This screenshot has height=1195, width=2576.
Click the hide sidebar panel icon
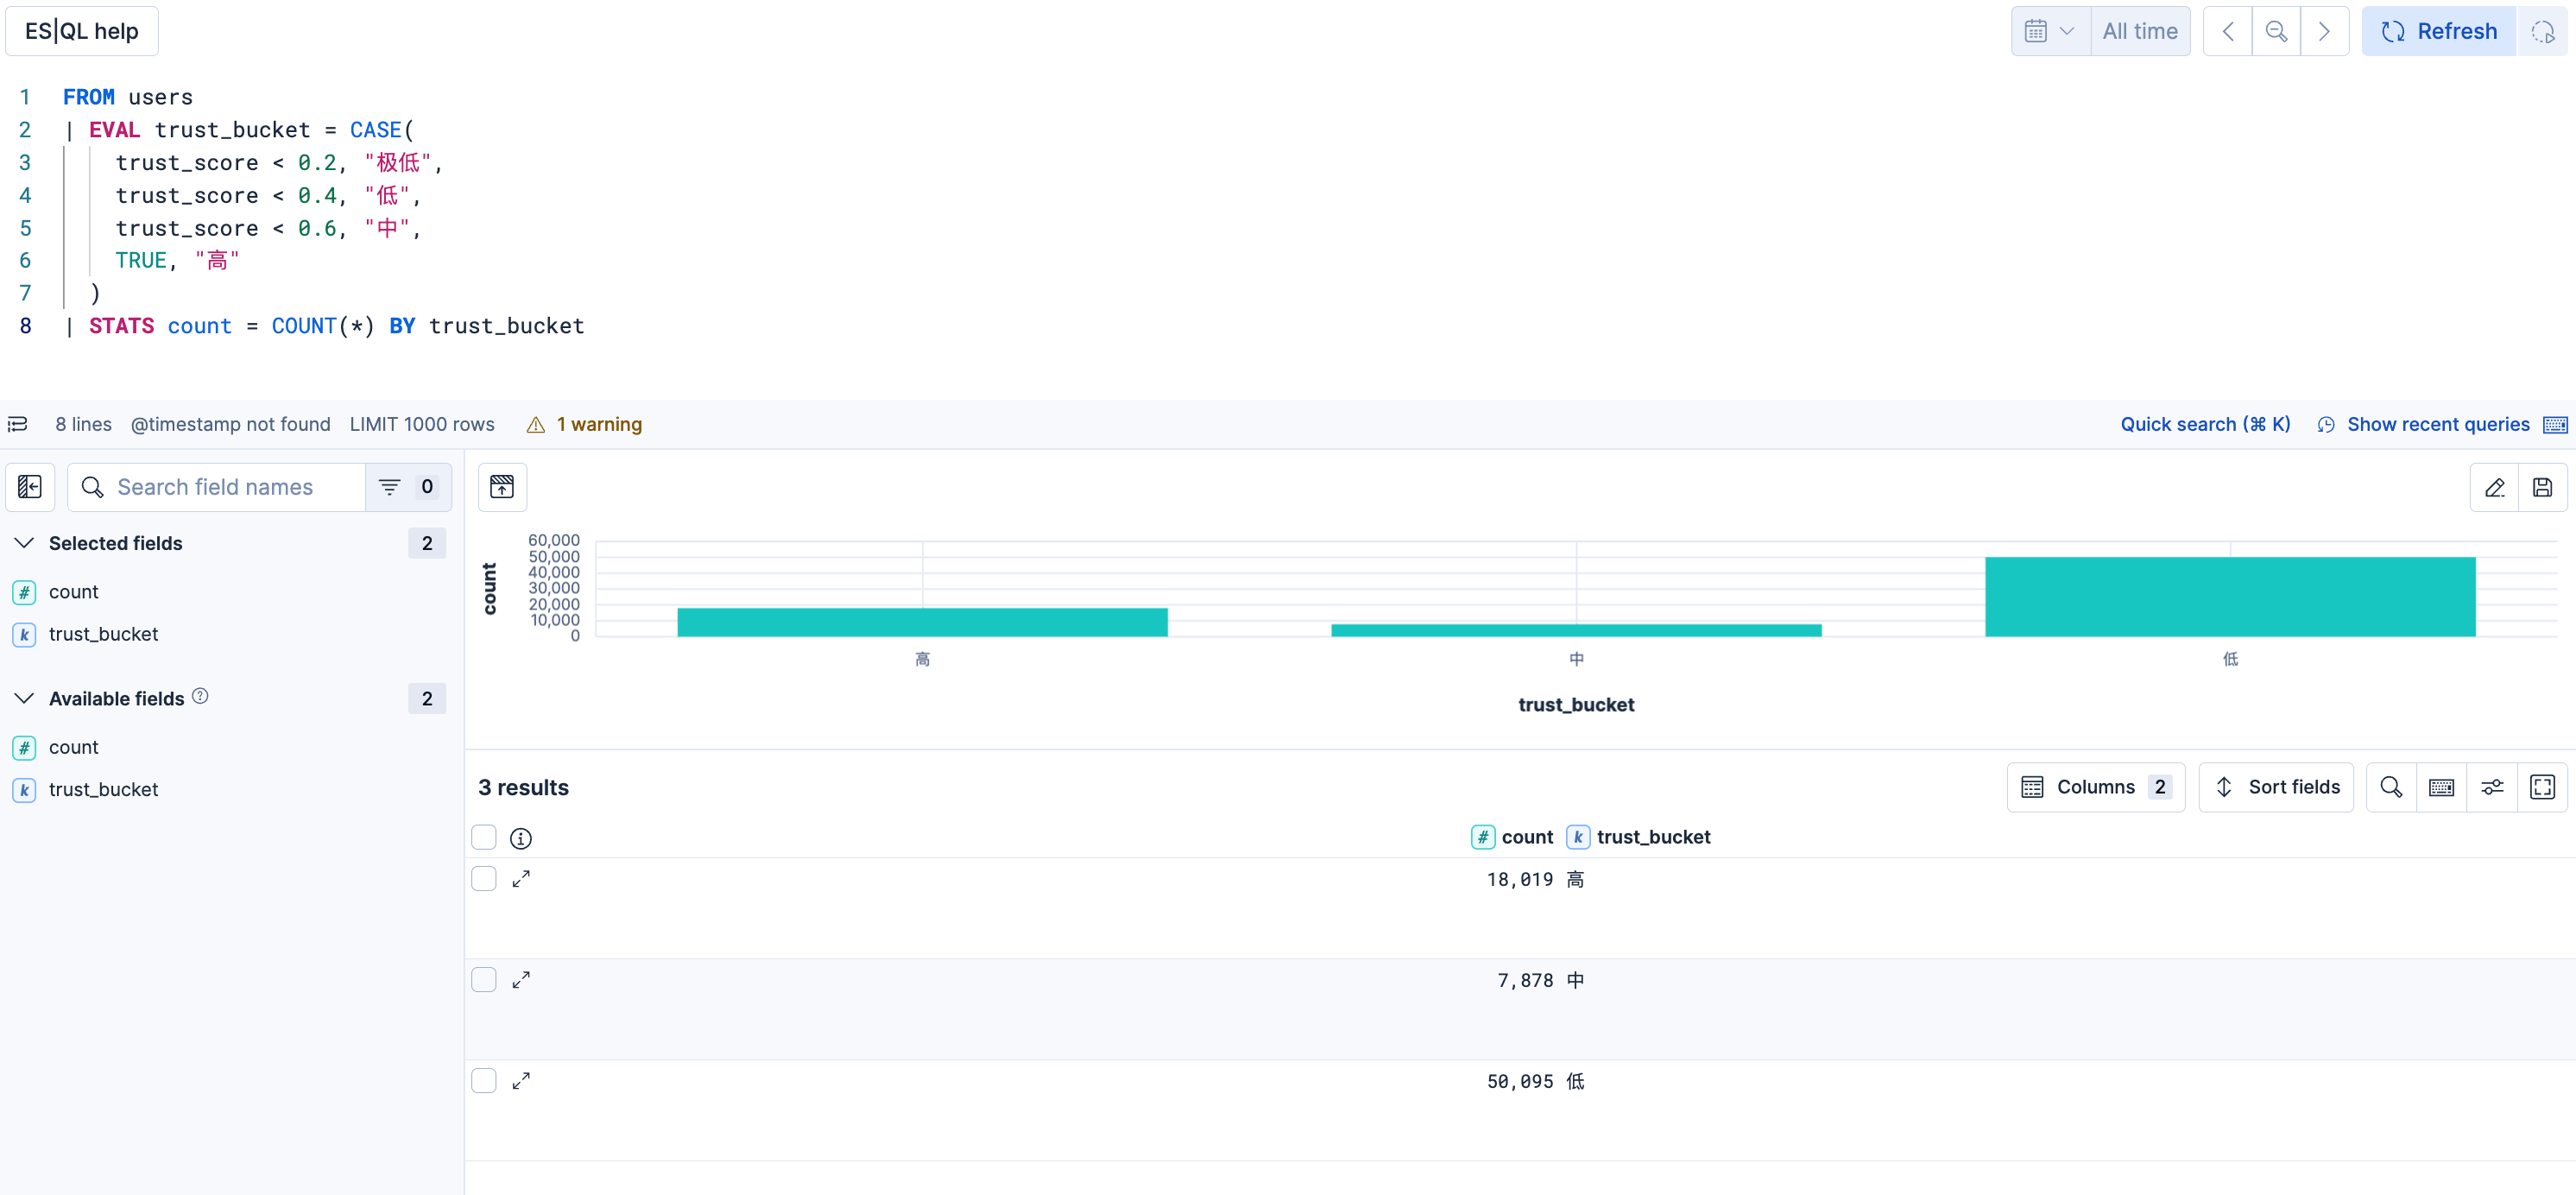[x=30, y=487]
